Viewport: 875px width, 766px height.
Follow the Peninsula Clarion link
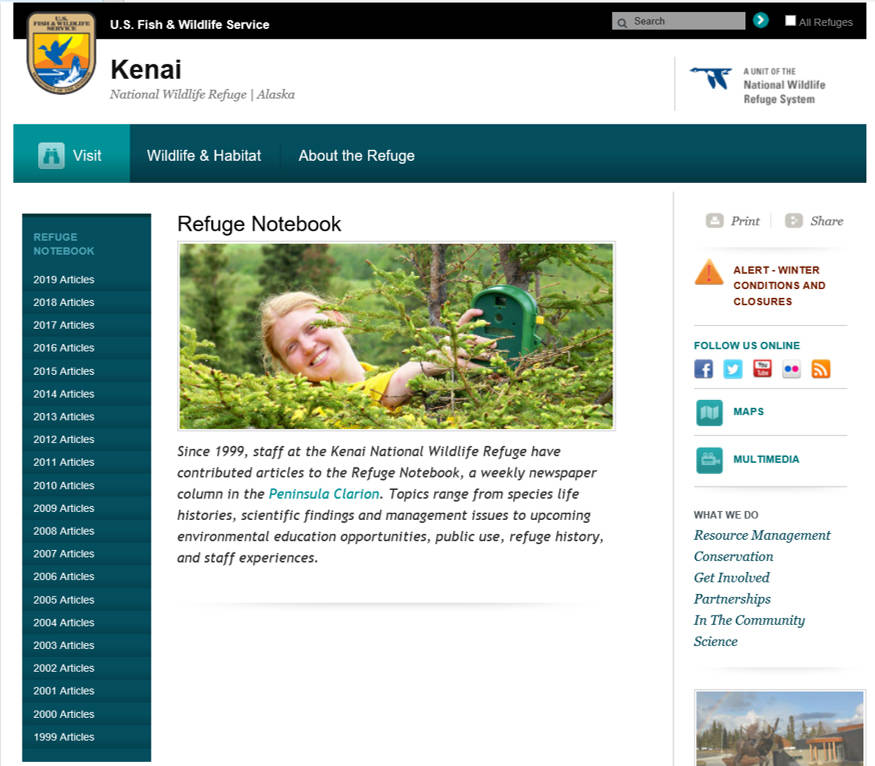point(324,494)
